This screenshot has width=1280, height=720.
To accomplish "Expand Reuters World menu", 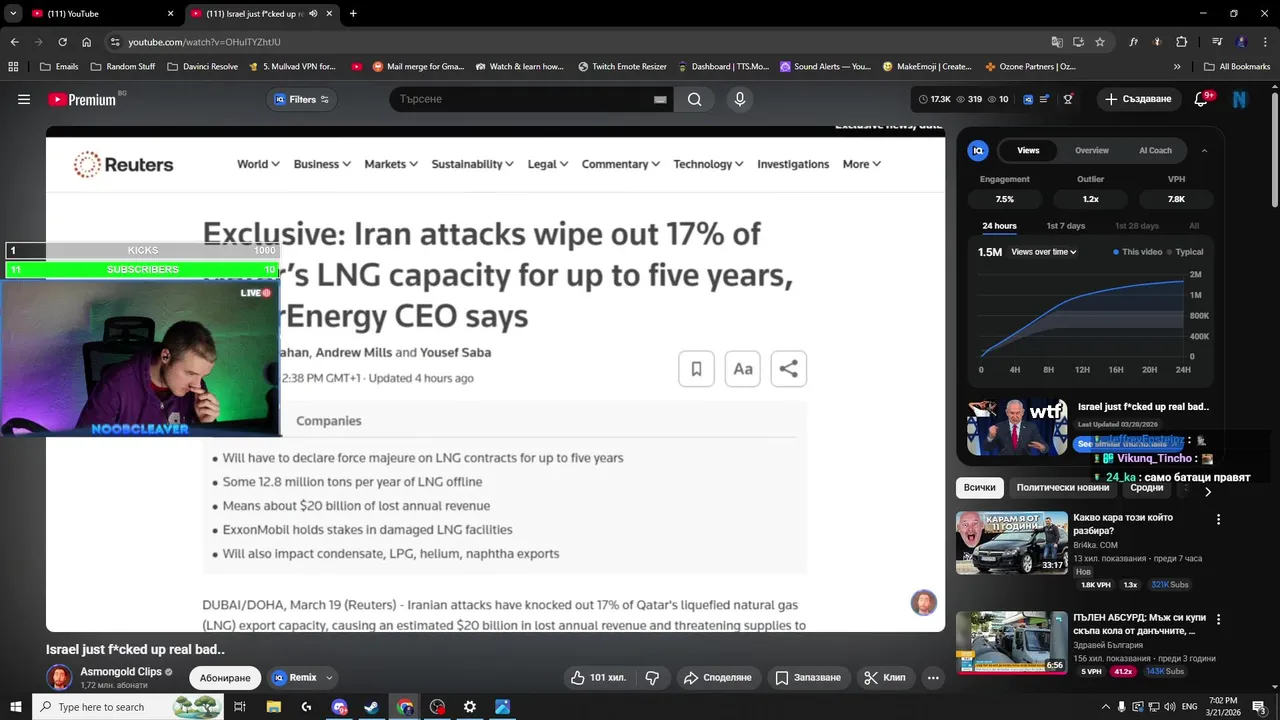I will tap(258, 164).
